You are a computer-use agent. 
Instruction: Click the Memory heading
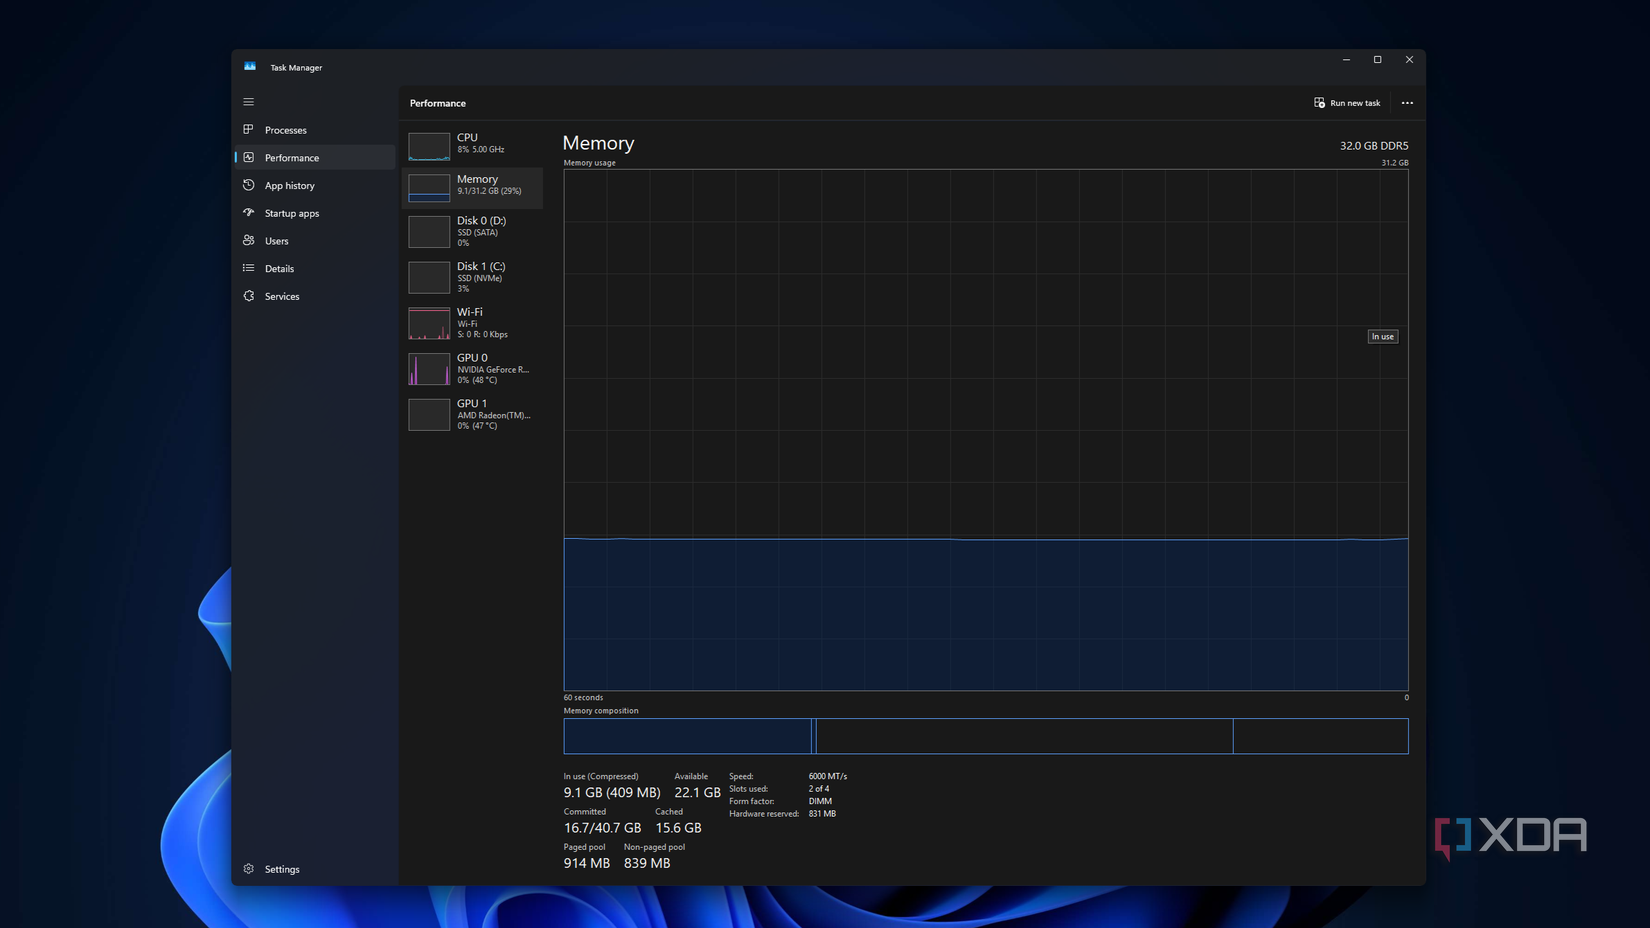tap(598, 143)
